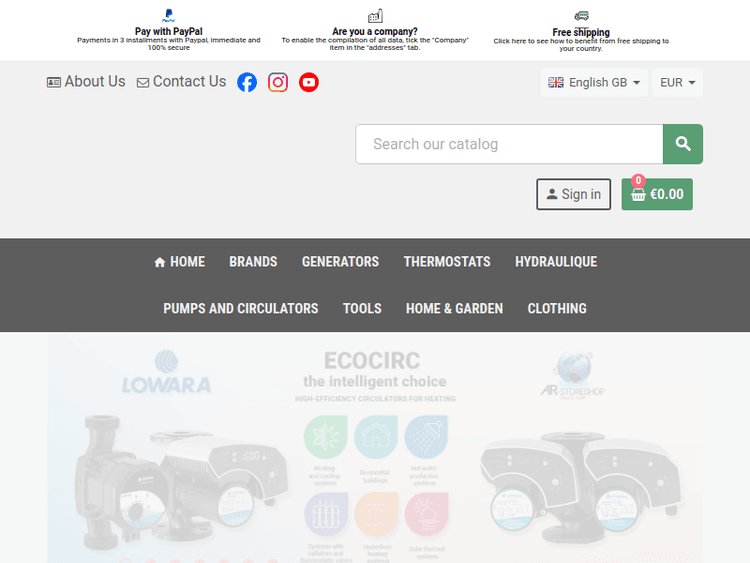This screenshot has height=563, width=750.
Task: Open the BRANDS menu
Action: pos(253,262)
